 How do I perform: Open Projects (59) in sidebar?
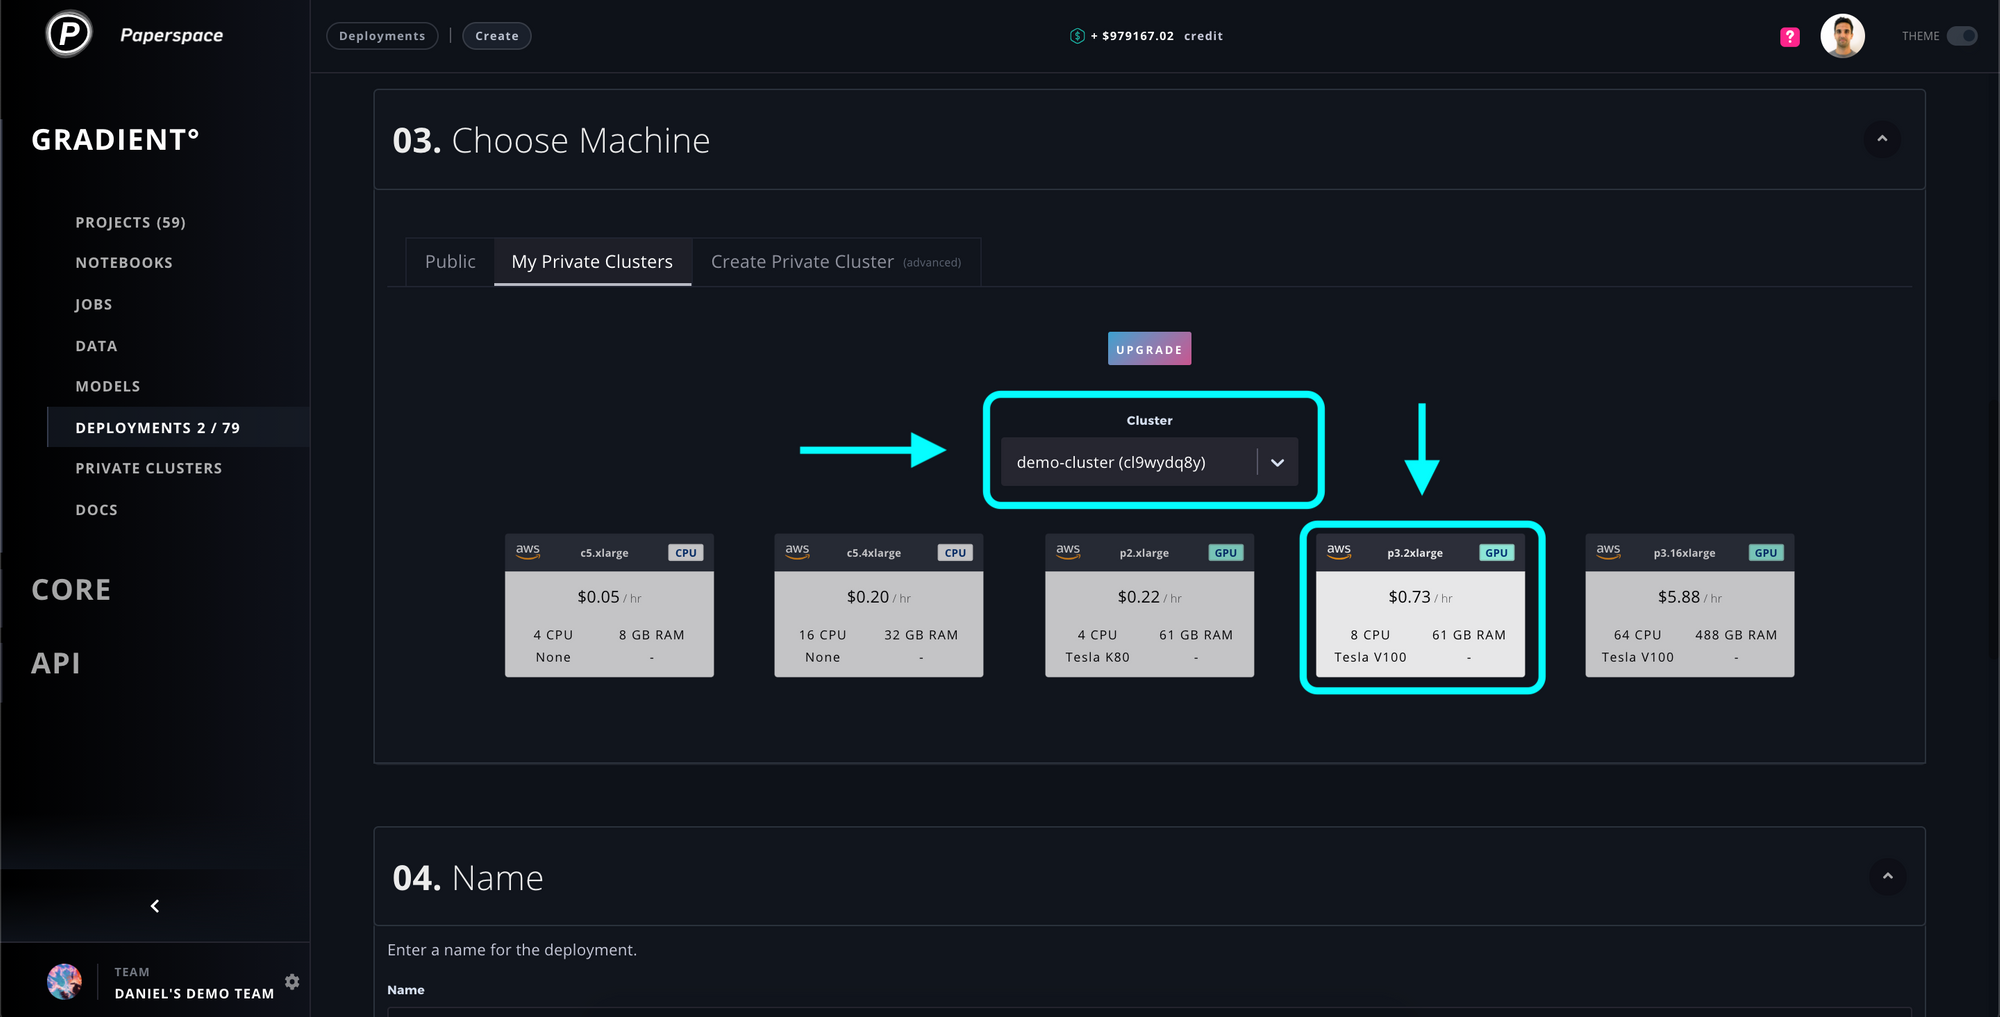(x=131, y=222)
